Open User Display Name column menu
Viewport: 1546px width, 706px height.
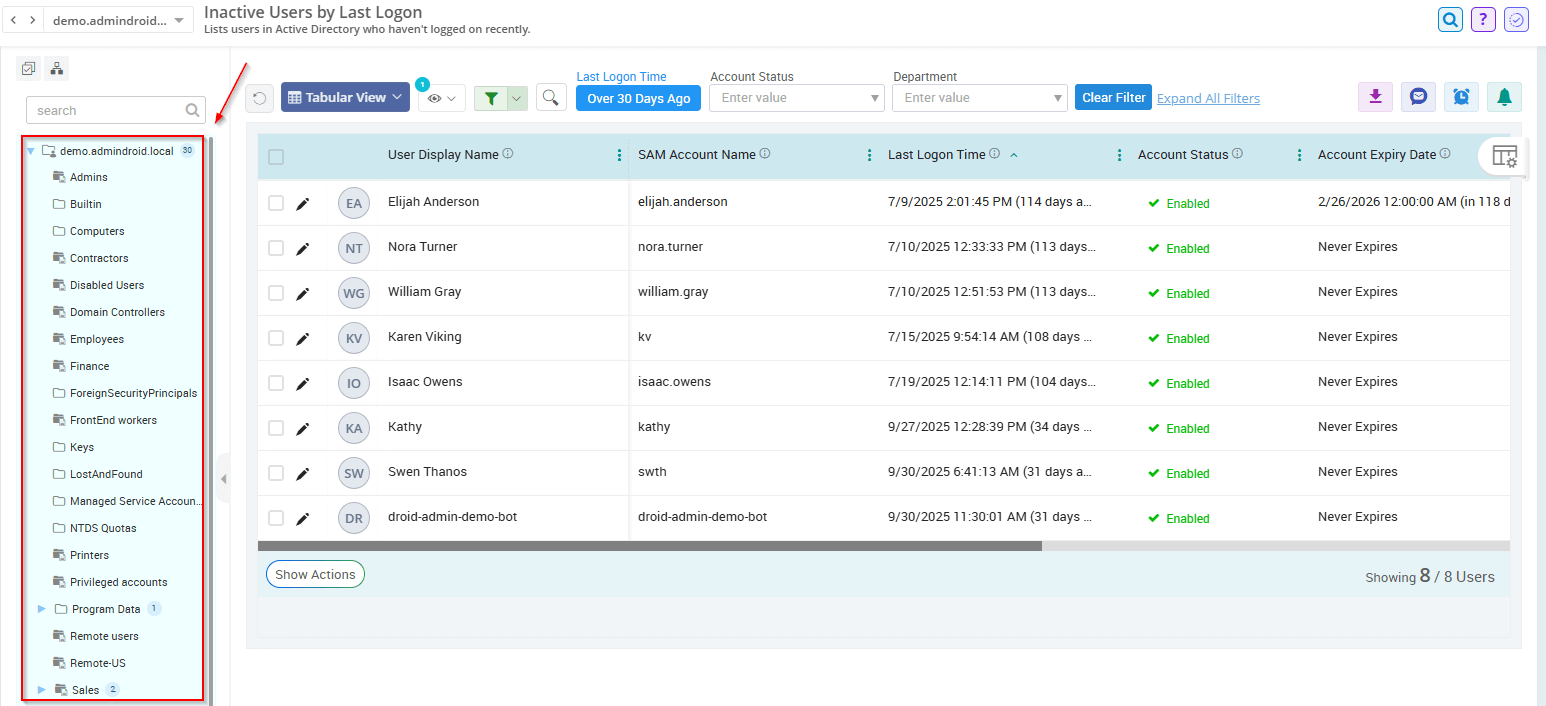619,155
